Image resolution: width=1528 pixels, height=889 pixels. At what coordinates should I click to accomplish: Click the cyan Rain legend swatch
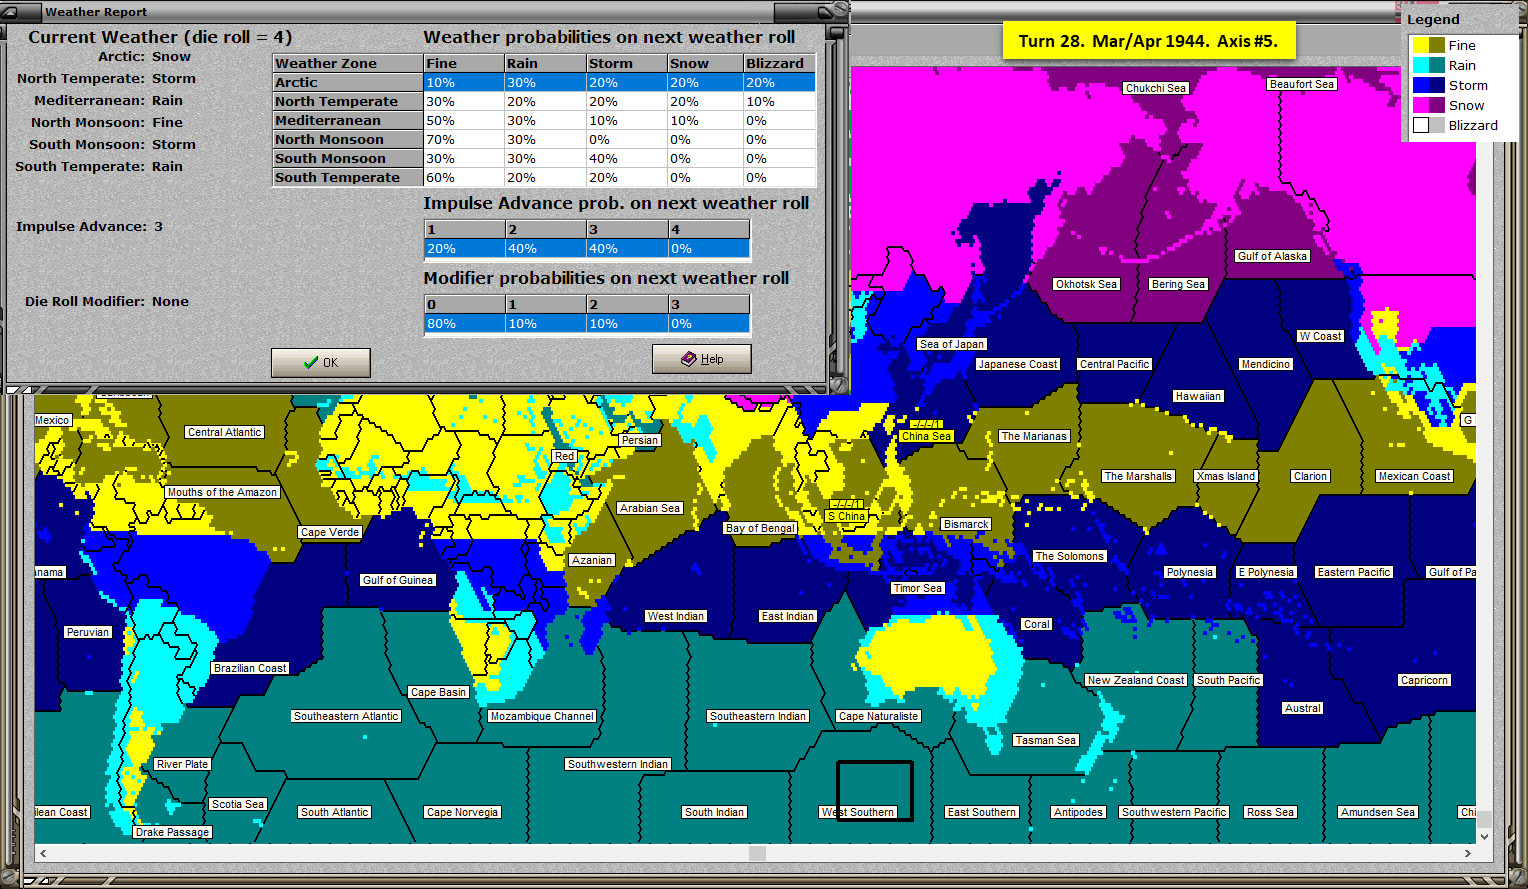click(1421, 65)
